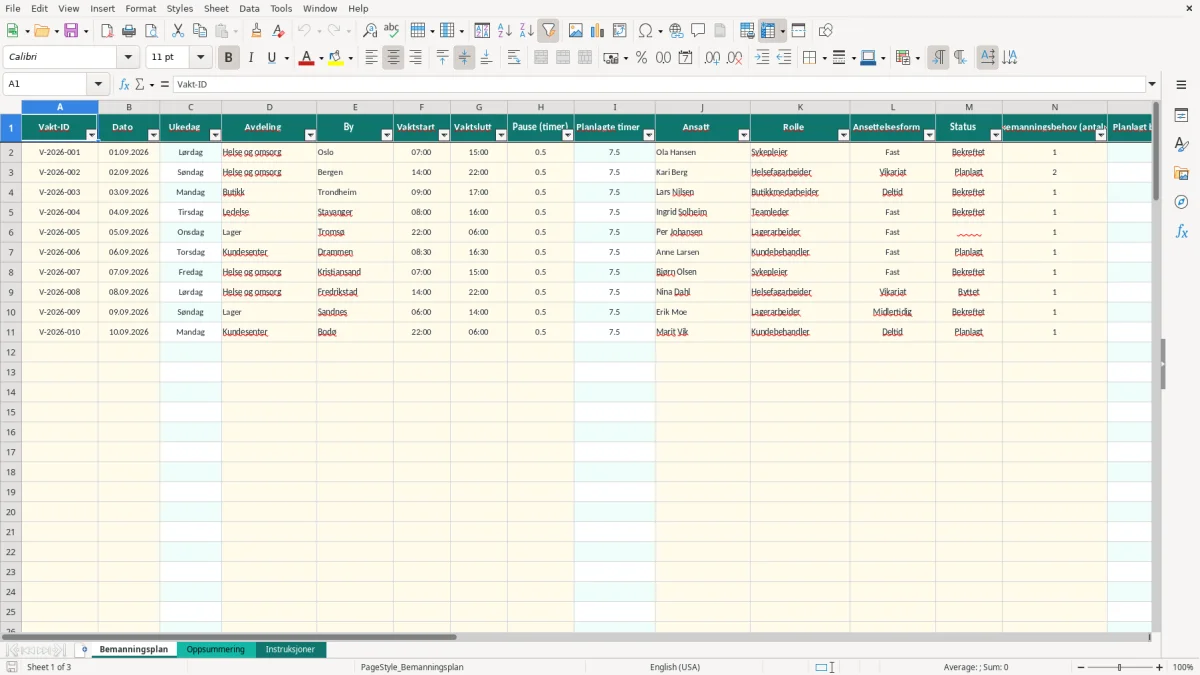Open Rolle column filter dropdown
Image resolution: width=1200 pixels, height=675 pixels.
tap(843, 134)
